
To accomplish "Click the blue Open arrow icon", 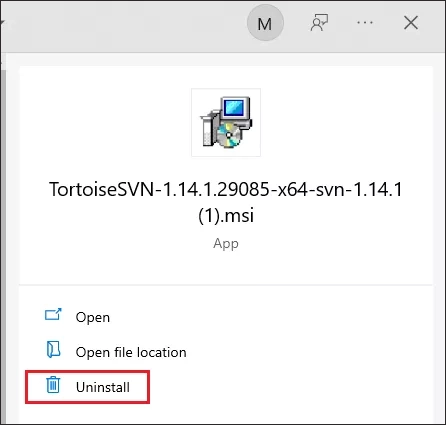I will (53, 314).
